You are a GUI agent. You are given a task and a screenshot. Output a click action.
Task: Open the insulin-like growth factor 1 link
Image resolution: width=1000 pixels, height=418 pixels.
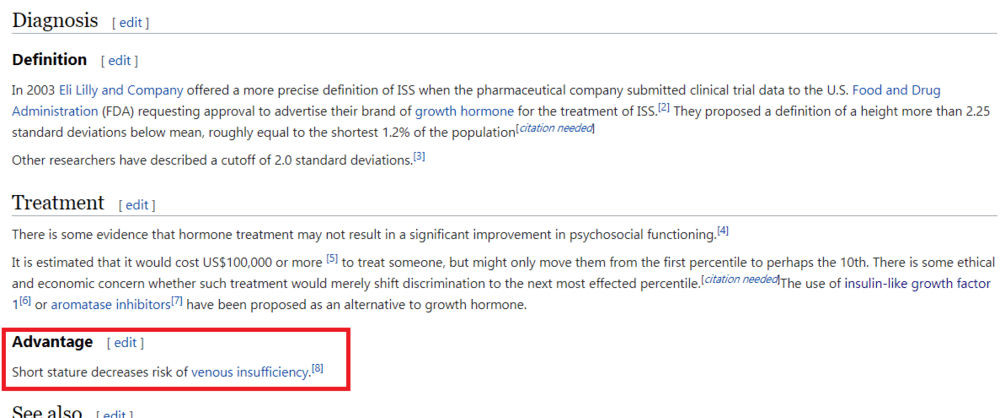(918, 283)
